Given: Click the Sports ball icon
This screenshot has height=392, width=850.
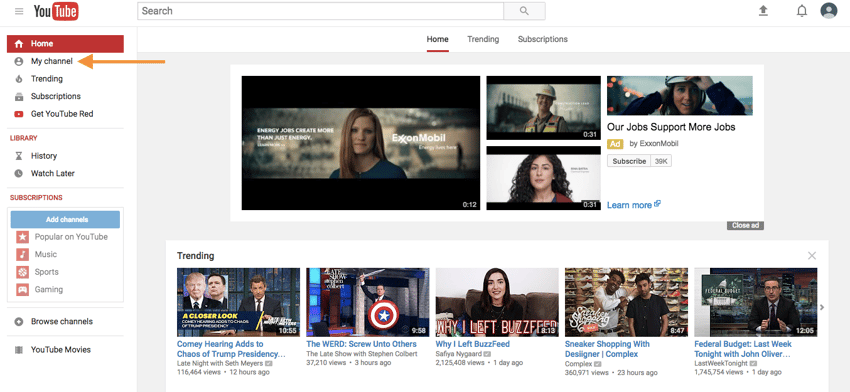Looking at the screenshot, I should coord(23,272).
